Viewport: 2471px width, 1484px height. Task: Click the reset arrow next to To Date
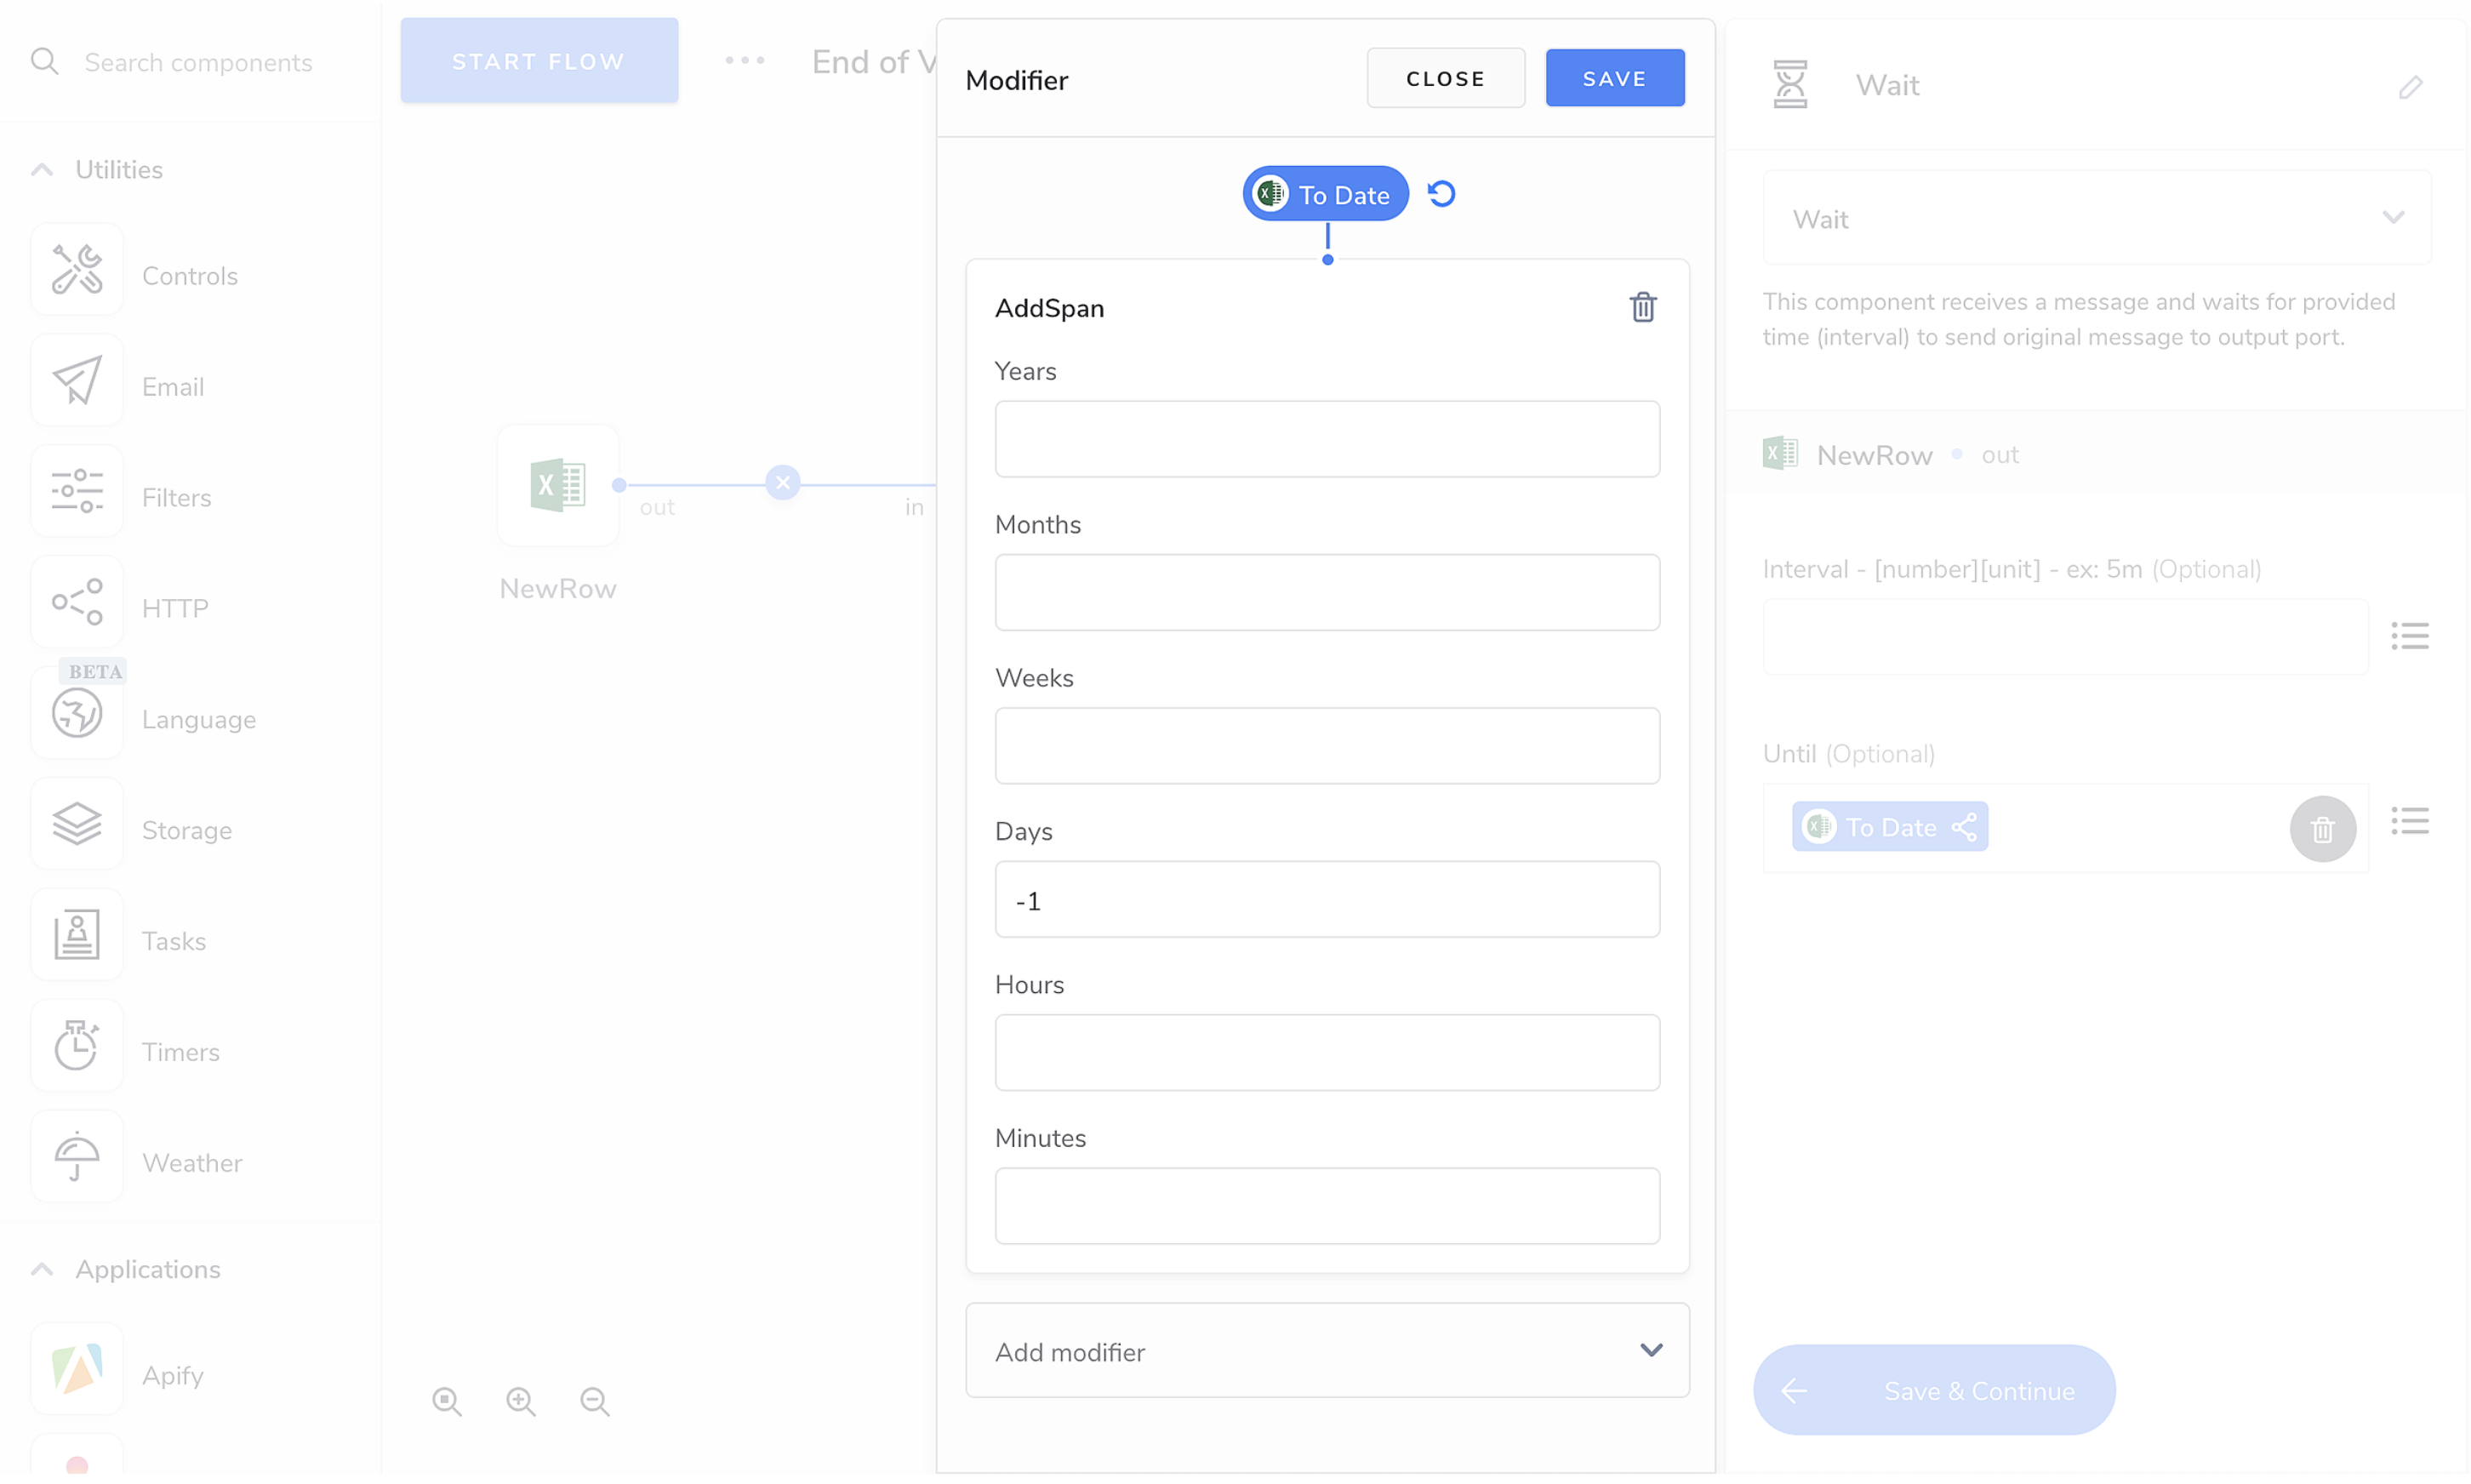pos(1441,194)
